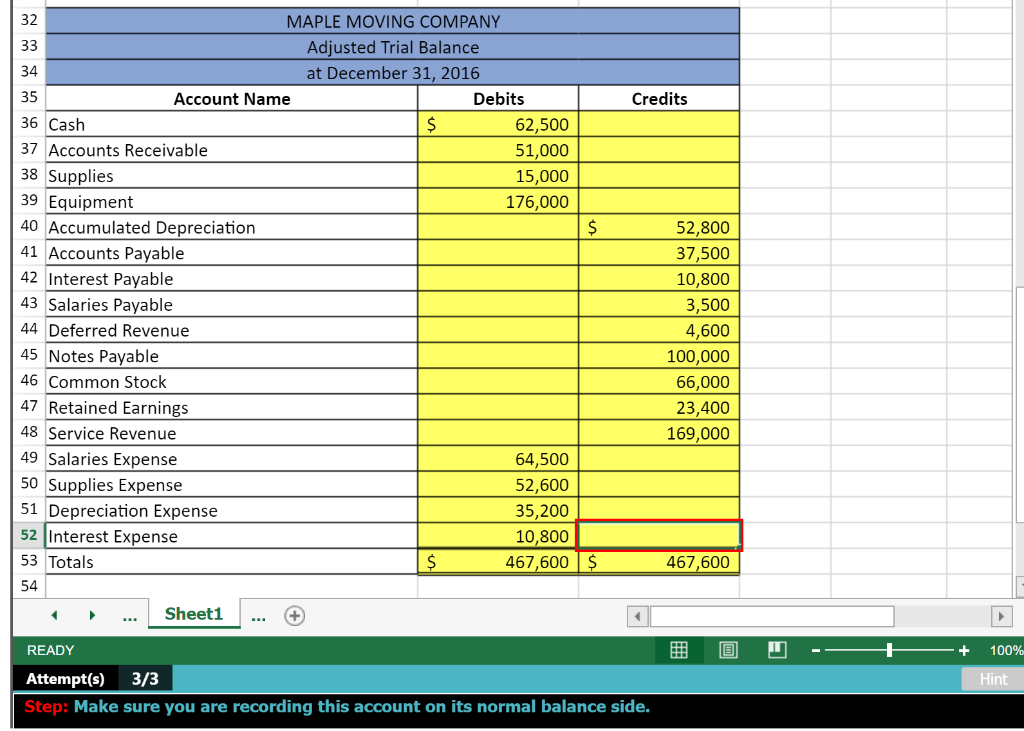Click the Service Revenue name cell
Screen dimensions: 1024x731
(x=232, y=433)
